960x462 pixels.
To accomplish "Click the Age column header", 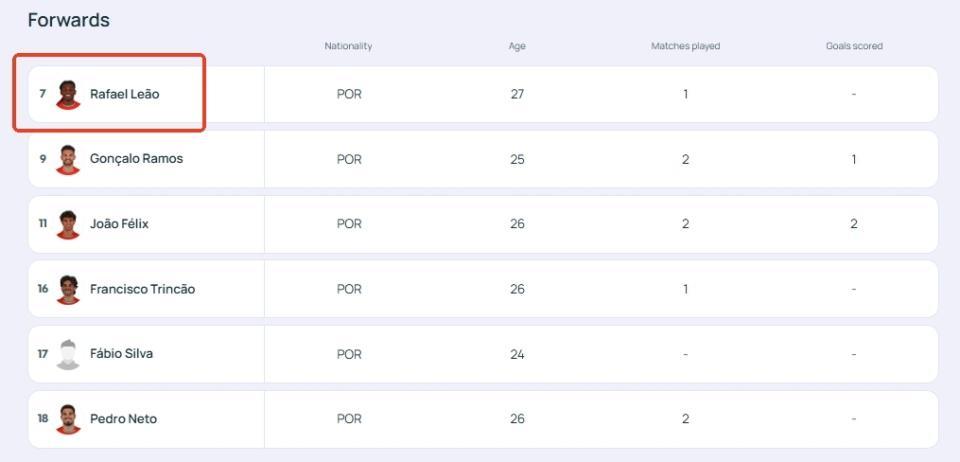I will click(517, 46).
